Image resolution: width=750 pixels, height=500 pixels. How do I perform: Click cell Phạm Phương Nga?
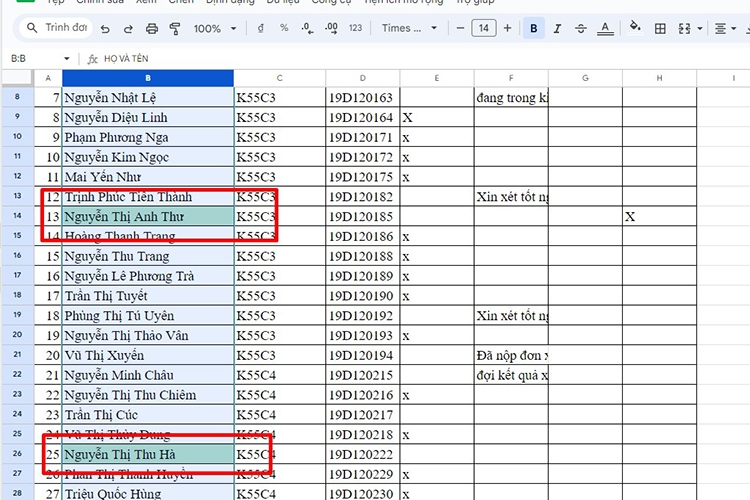[x=148, y=137]
